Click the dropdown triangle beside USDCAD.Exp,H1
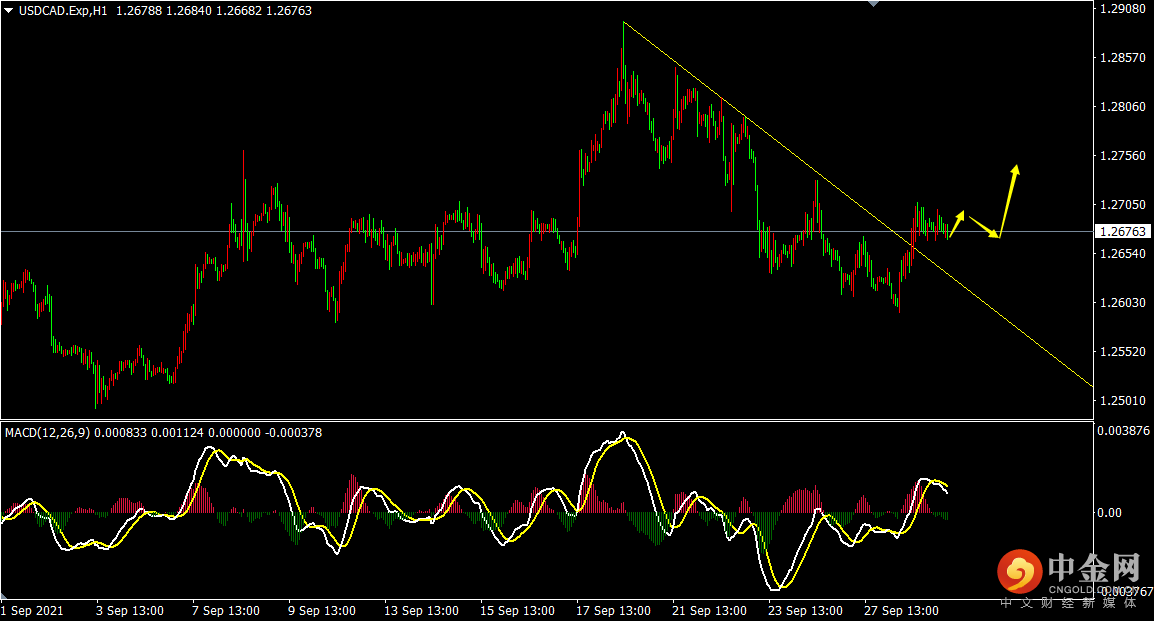The image size is (1154, 621). [x=9, y=10]
